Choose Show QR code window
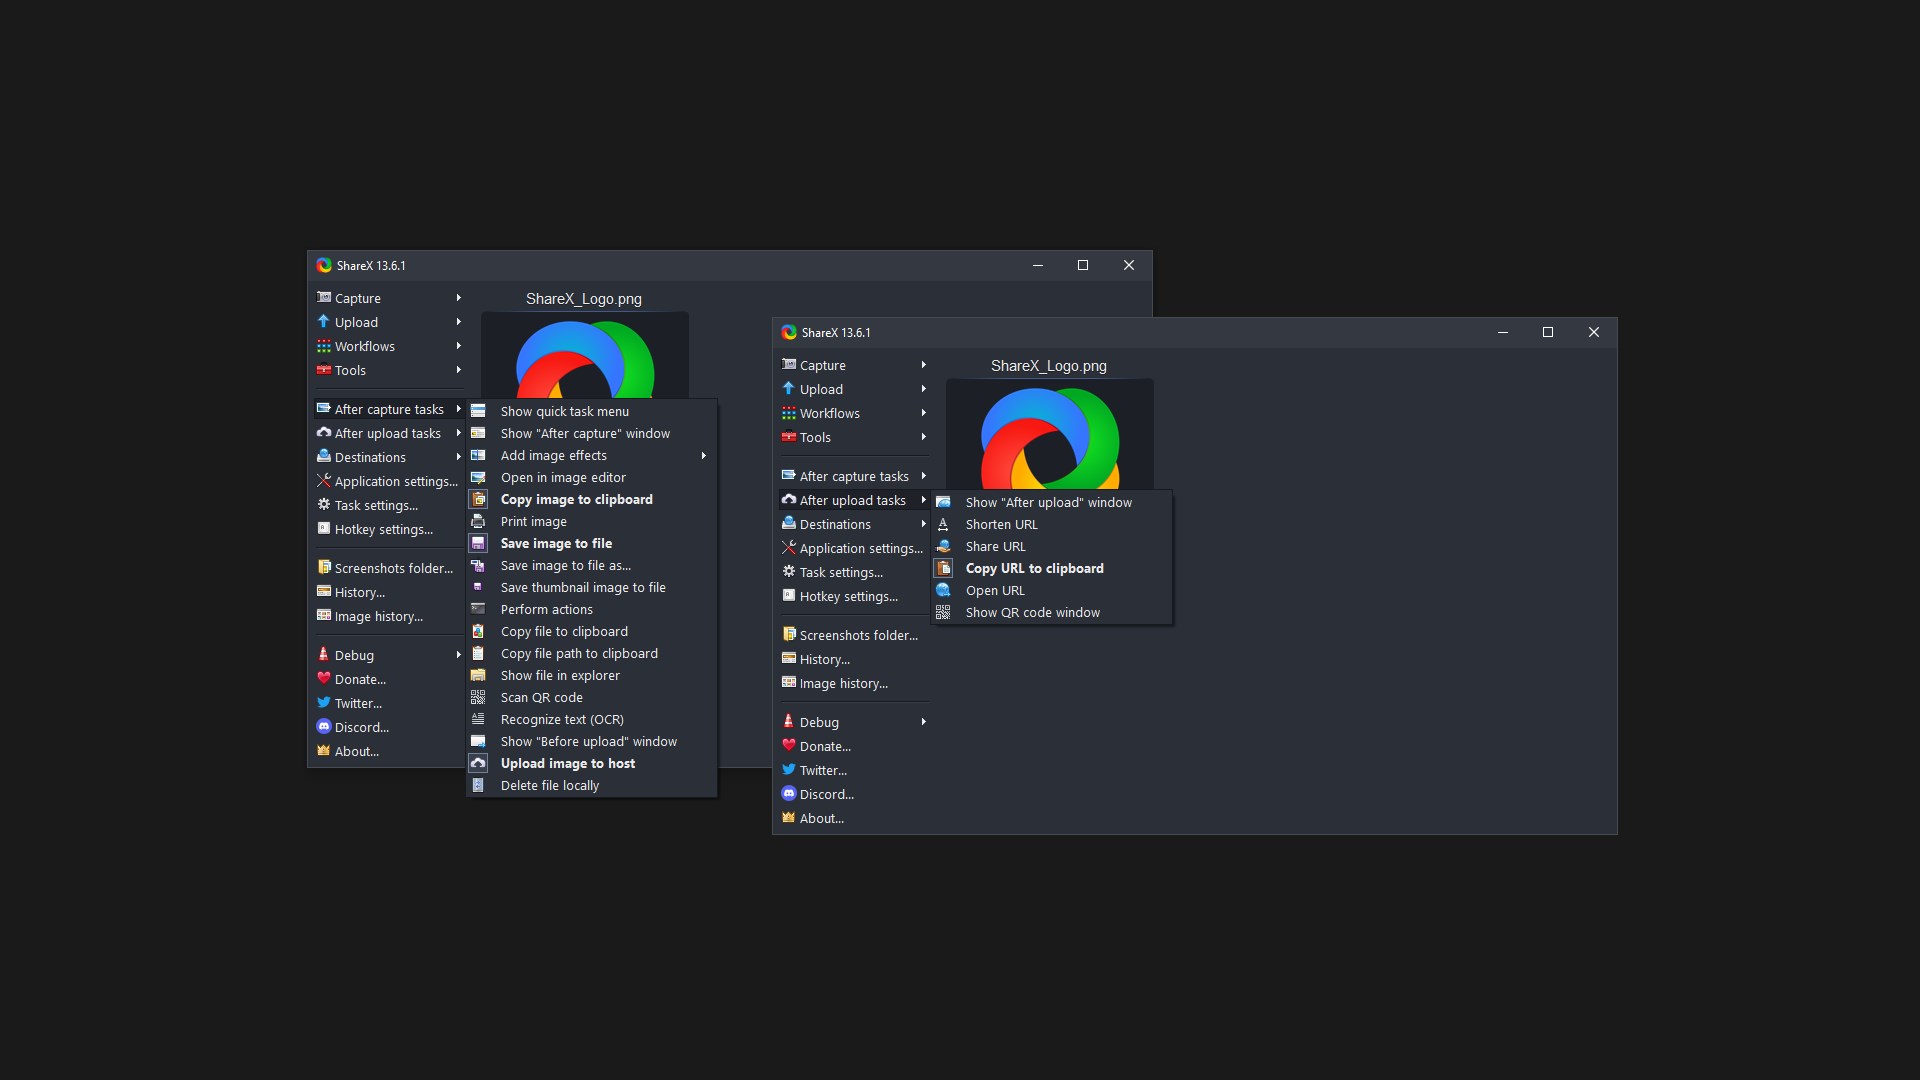 (x=1033, y=612)
